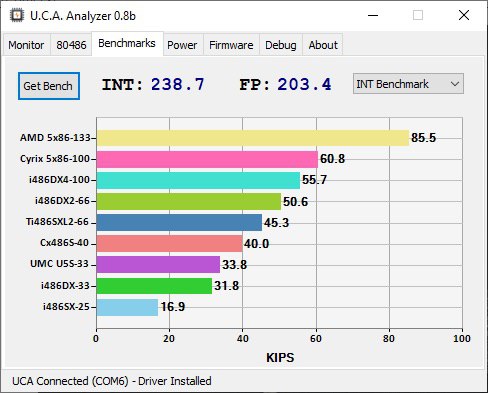Screen dimensions: 488x393
Task: Open the 80486 tab
Action: (71, 45)
